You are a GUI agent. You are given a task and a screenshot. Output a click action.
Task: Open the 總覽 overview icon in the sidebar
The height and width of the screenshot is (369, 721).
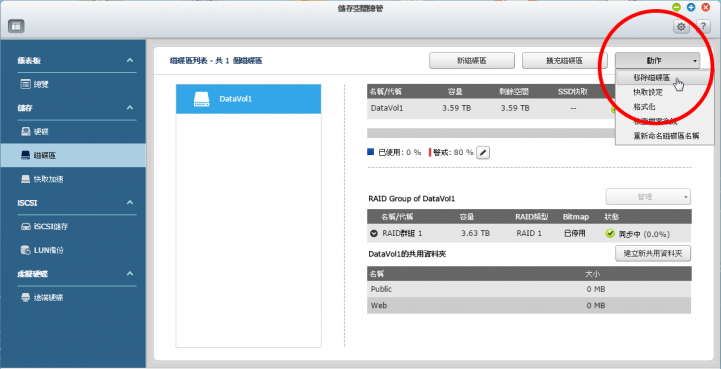(26, 84)
